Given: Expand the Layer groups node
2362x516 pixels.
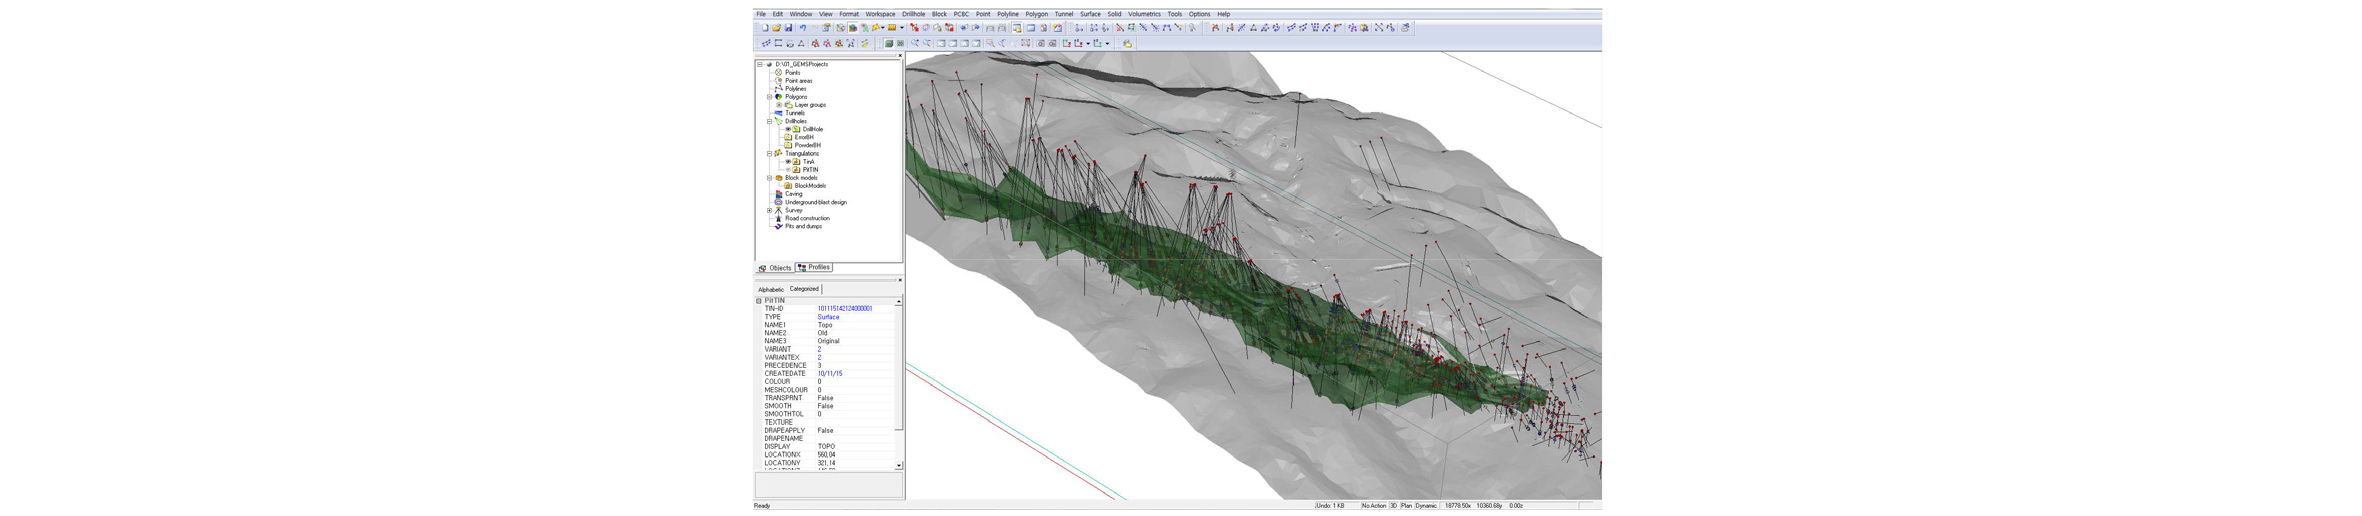Looking at the screenshot, I should (x=779, y=105).
